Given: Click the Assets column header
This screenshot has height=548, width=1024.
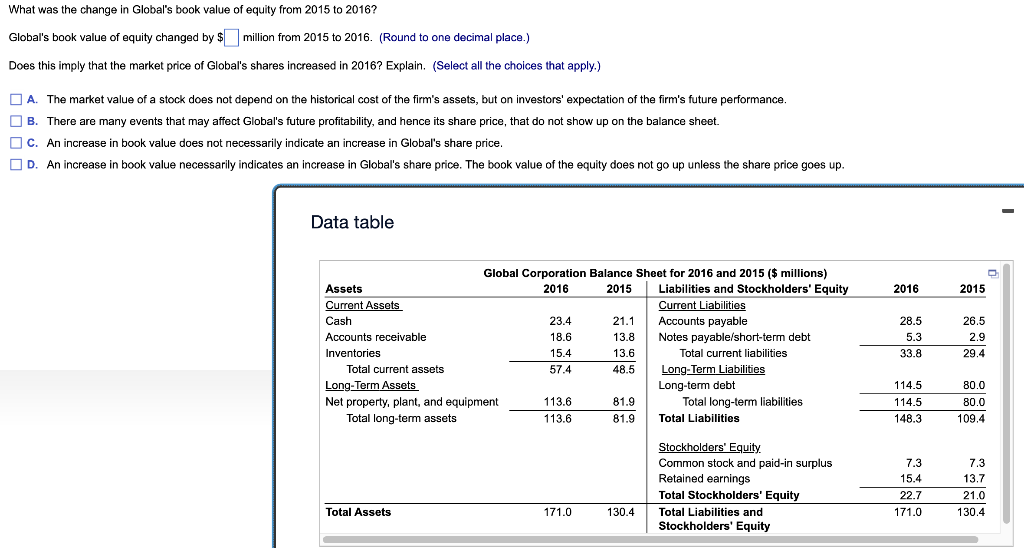Looking at the screenshot, I should pyautogui.click(x=344, y=289).
